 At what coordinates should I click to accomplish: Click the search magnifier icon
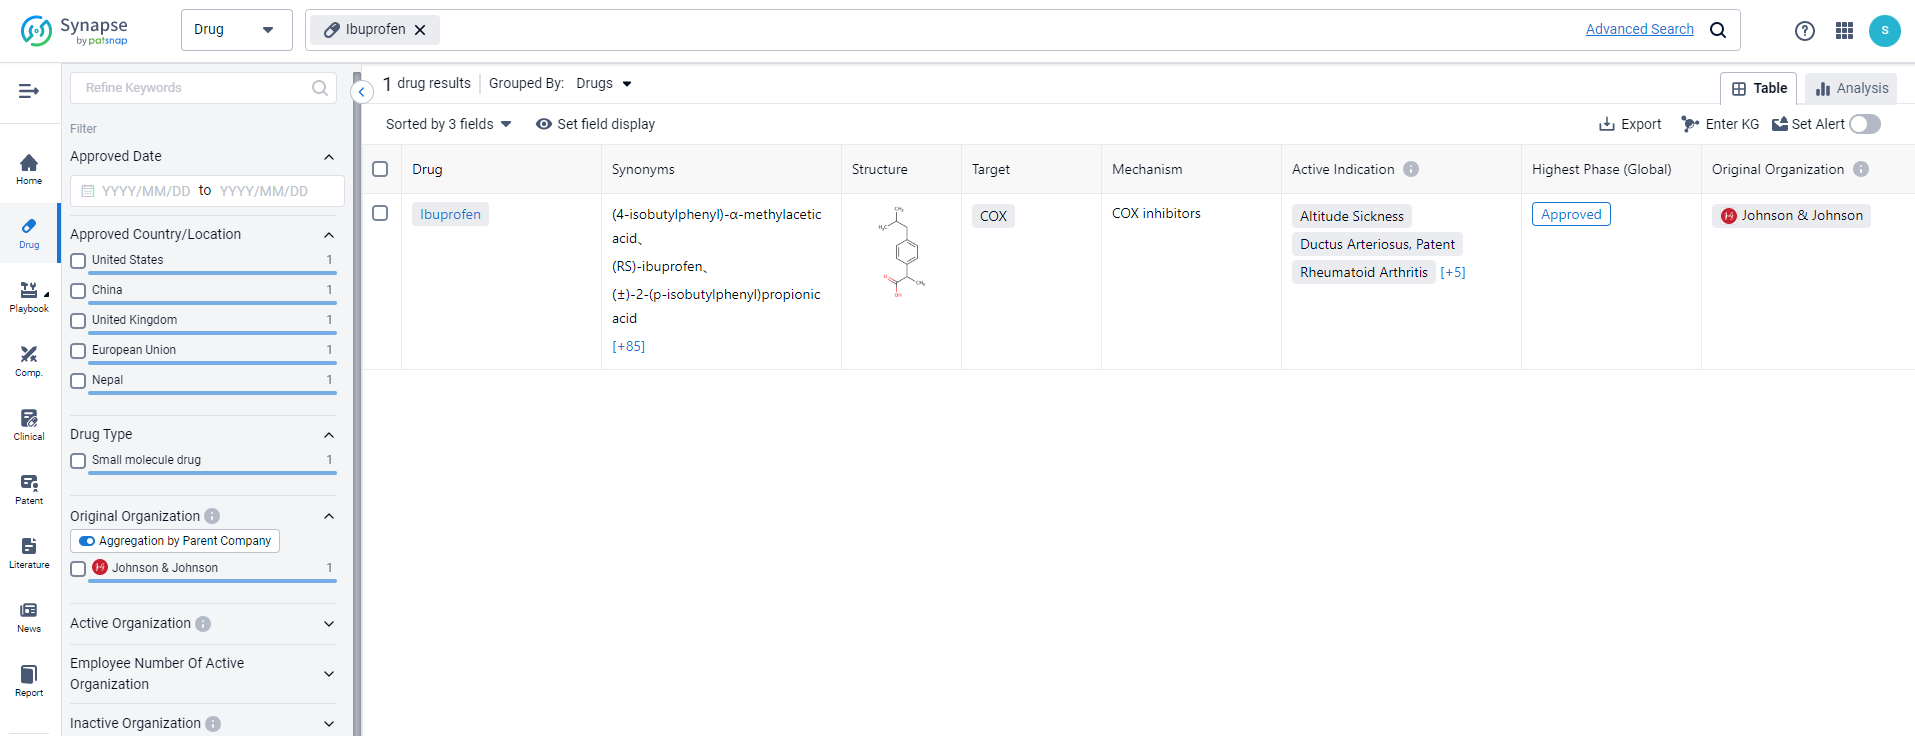coord(1718,30)
